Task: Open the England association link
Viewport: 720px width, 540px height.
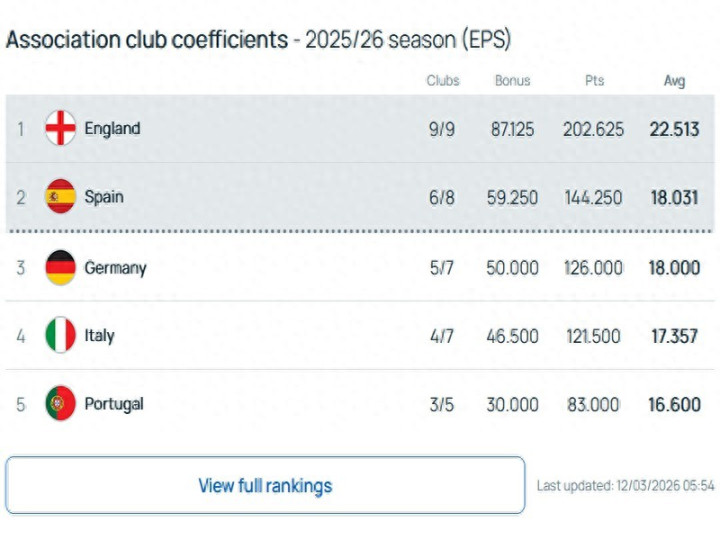Action: click(112, 129)
